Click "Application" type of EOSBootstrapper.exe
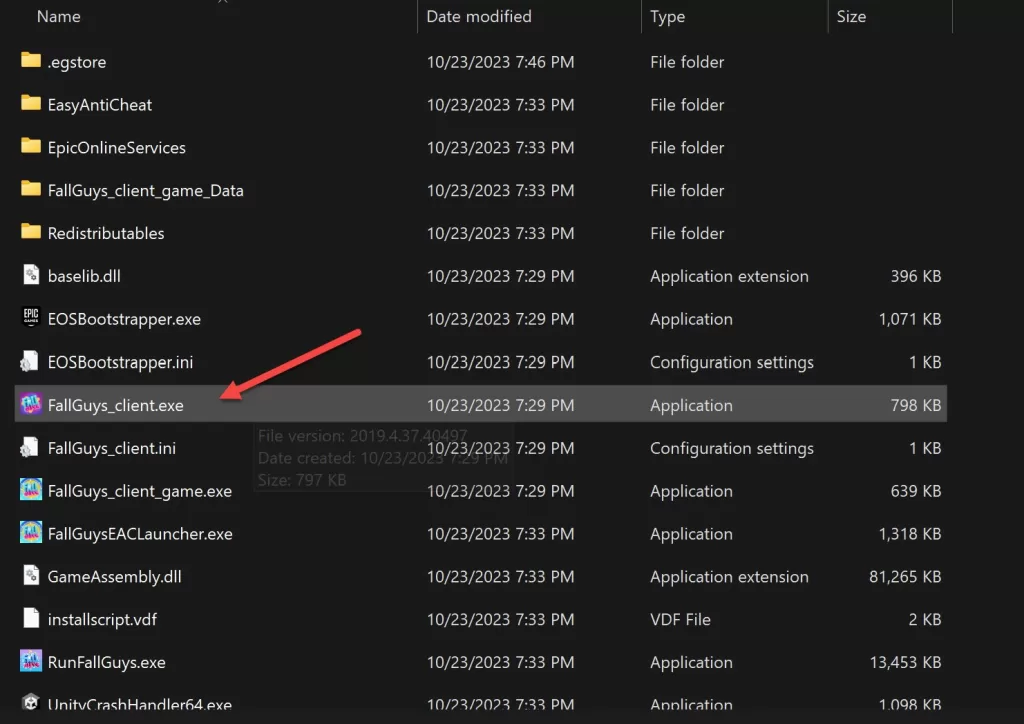Screen dimensions: 1024x724 (x=691, y=319)
